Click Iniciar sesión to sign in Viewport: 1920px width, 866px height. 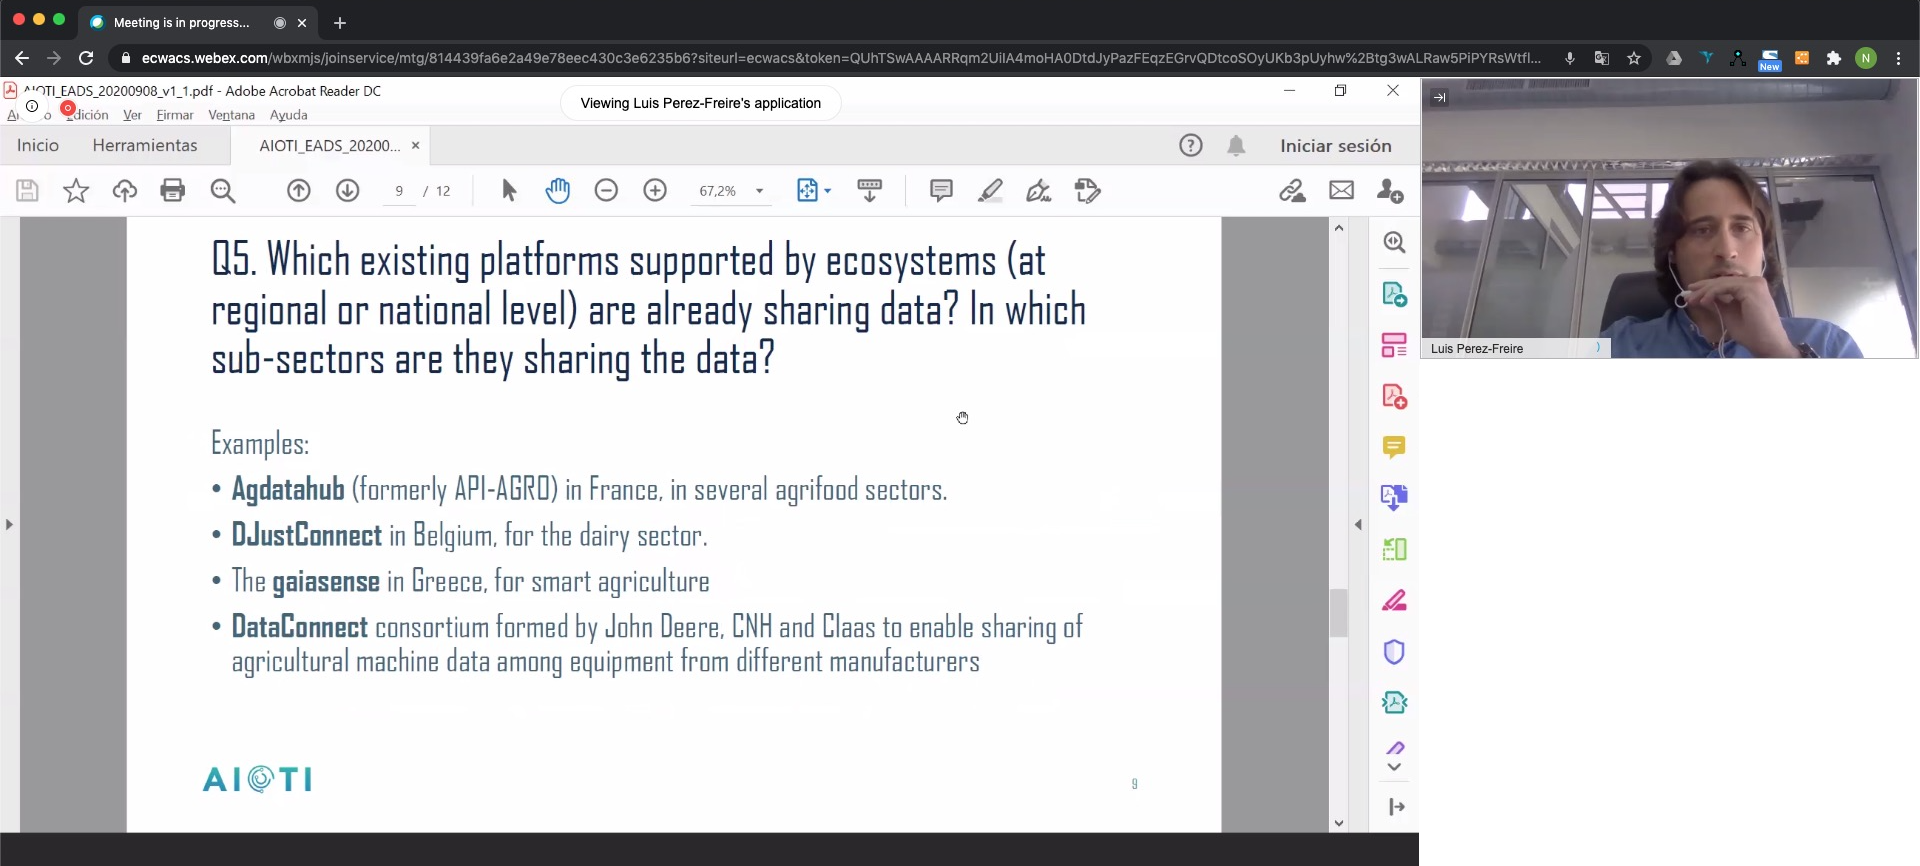pos(1335,146)
